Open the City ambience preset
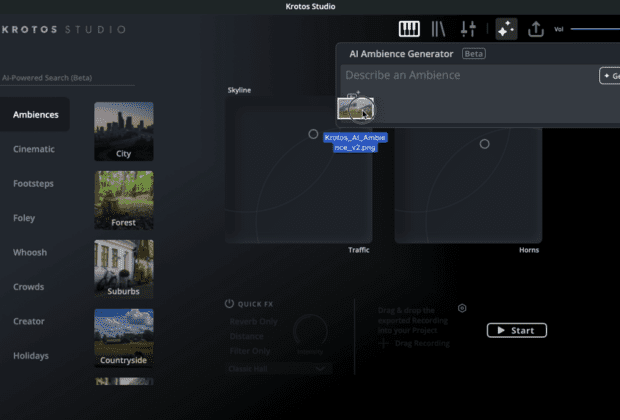The height and width of the screenshot is (420, 620). click(124, 131)
